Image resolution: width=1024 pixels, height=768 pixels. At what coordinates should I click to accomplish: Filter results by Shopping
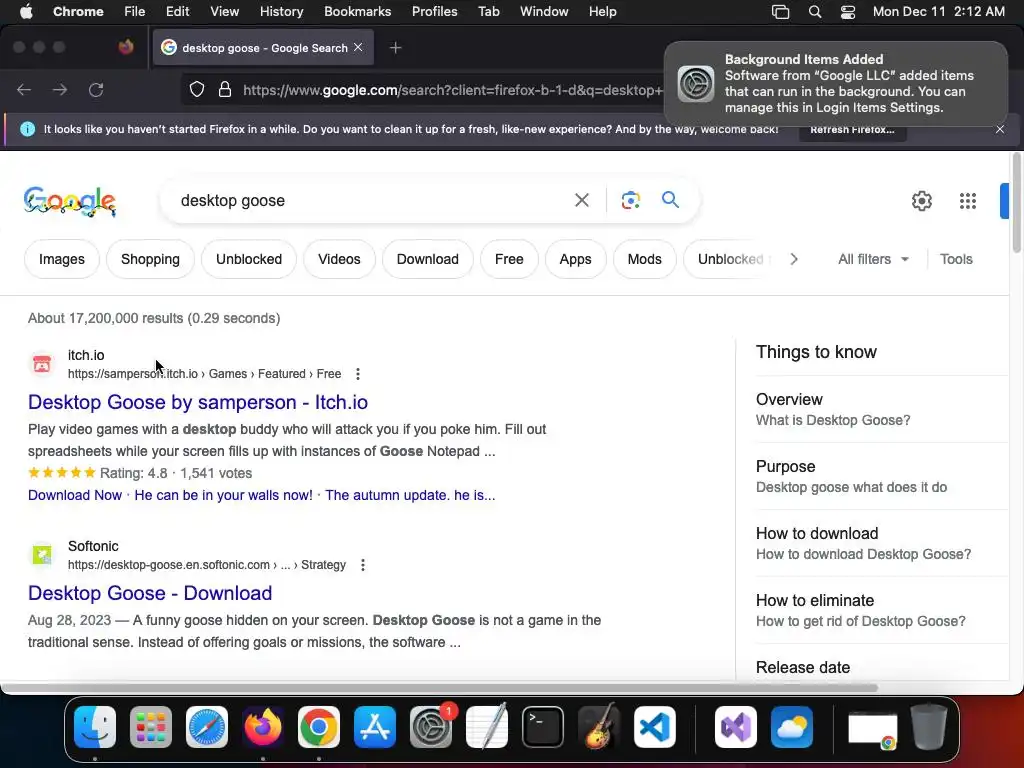(x=150, y=259)
